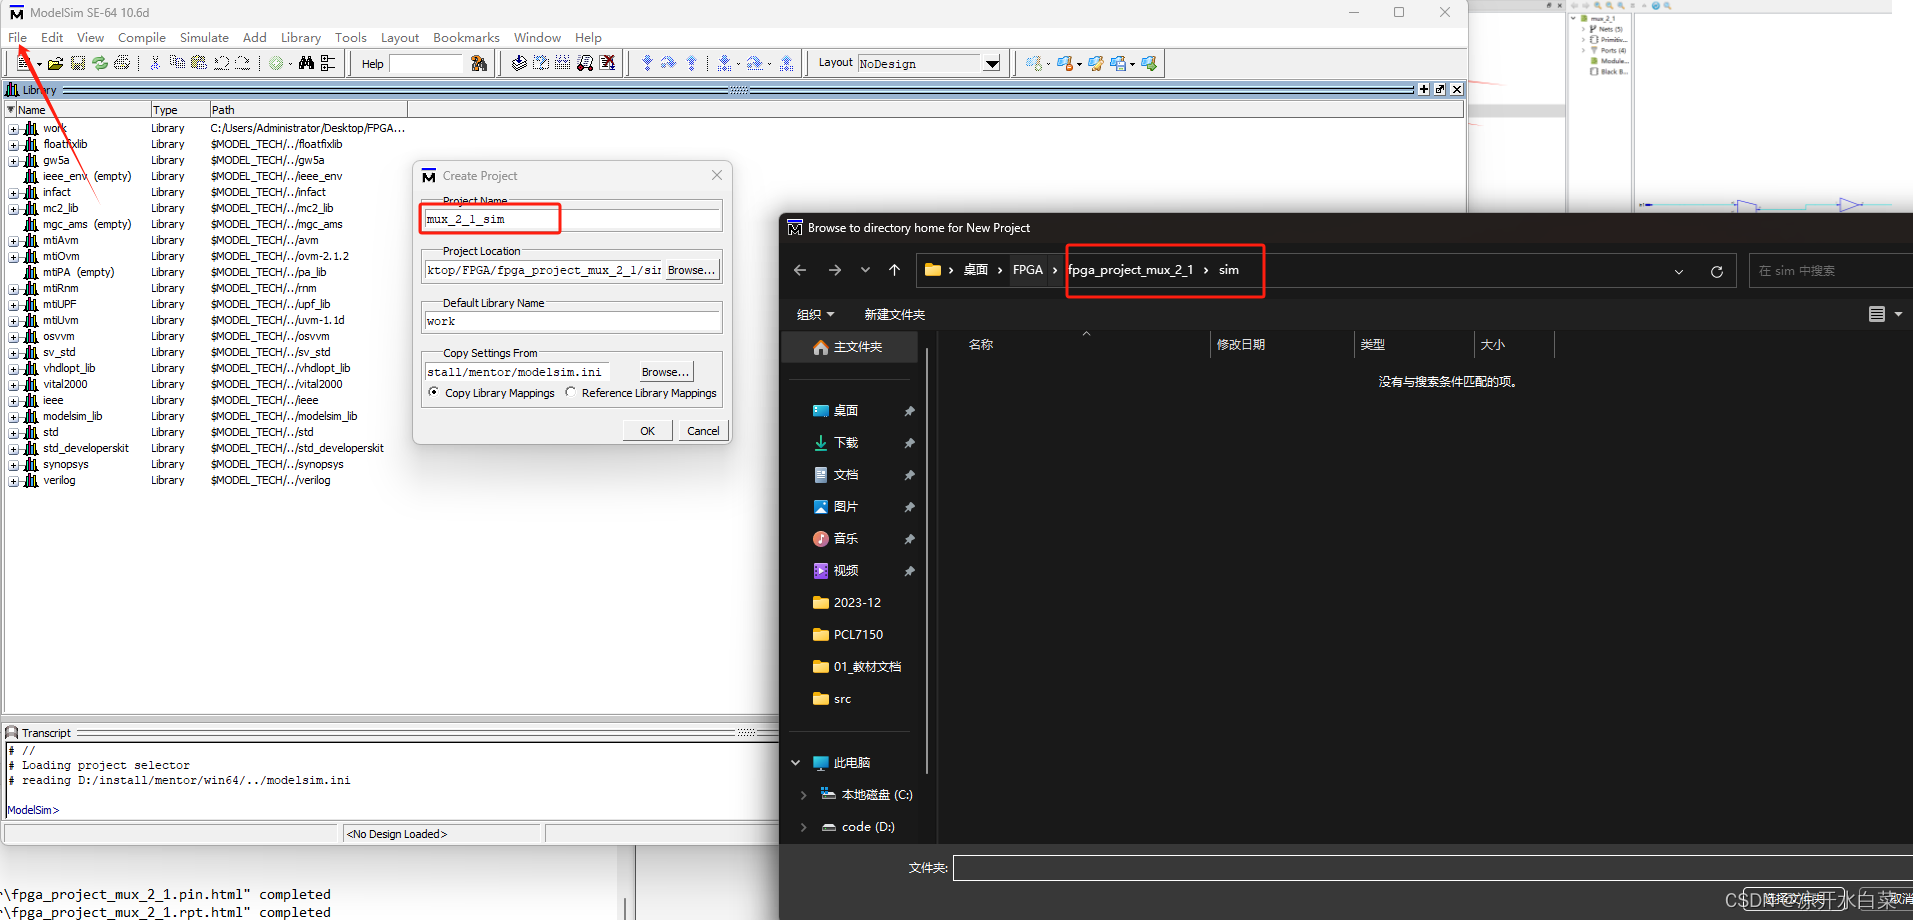Select PCL7150 folder in sidebar
Screen dimensions: 1913x920
tap(858, 635)
